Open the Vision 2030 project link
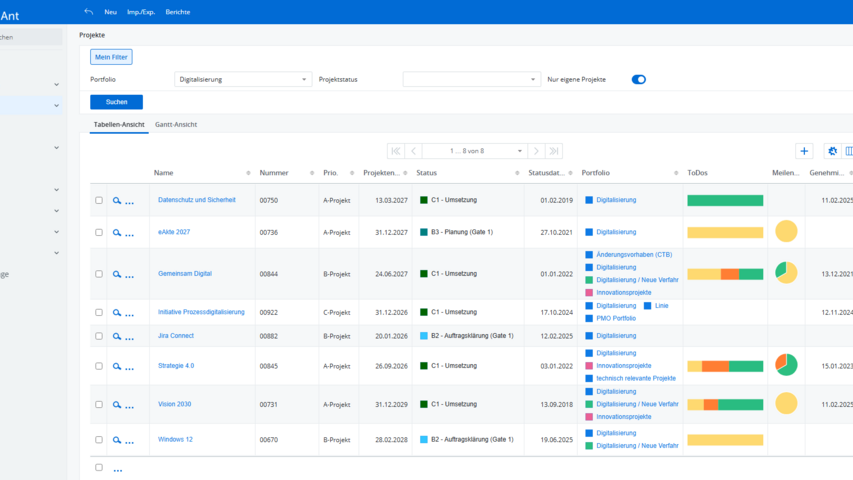Screen dimensions: 853x480 pyautogui.click(x=174, y=404)
